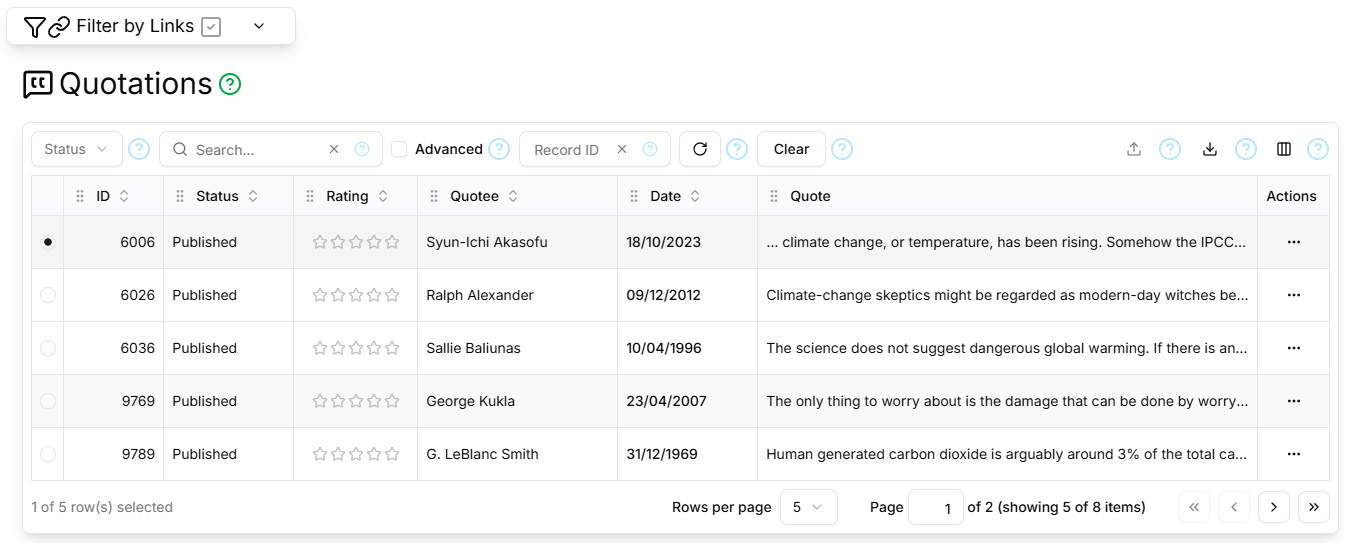Sort by the Status column header
Screen dimensions: 1346x543
click(x=227, y=196)
